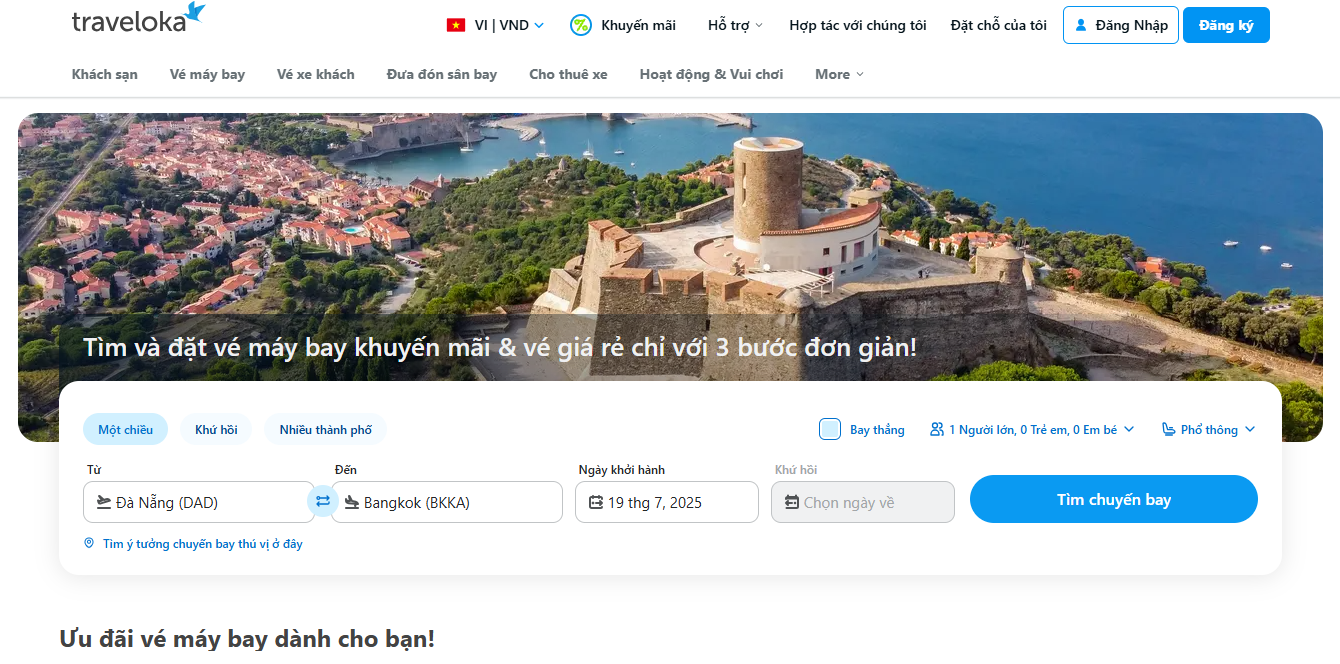Image resolution: width=1340 pixels, height=664 pixels.
Task: Click the Đăng ký button
Action: (1225, 25)
